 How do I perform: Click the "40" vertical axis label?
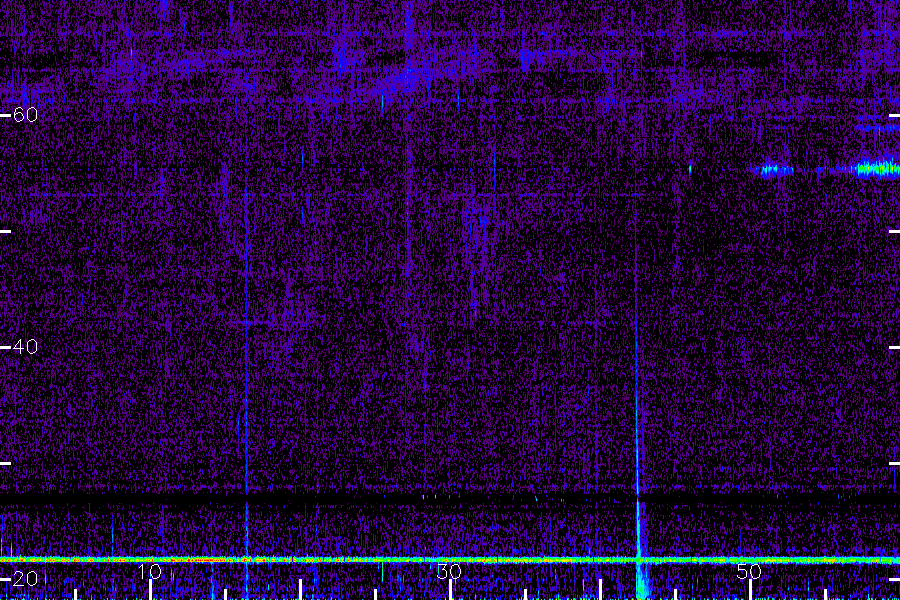[x=25, y=347]
